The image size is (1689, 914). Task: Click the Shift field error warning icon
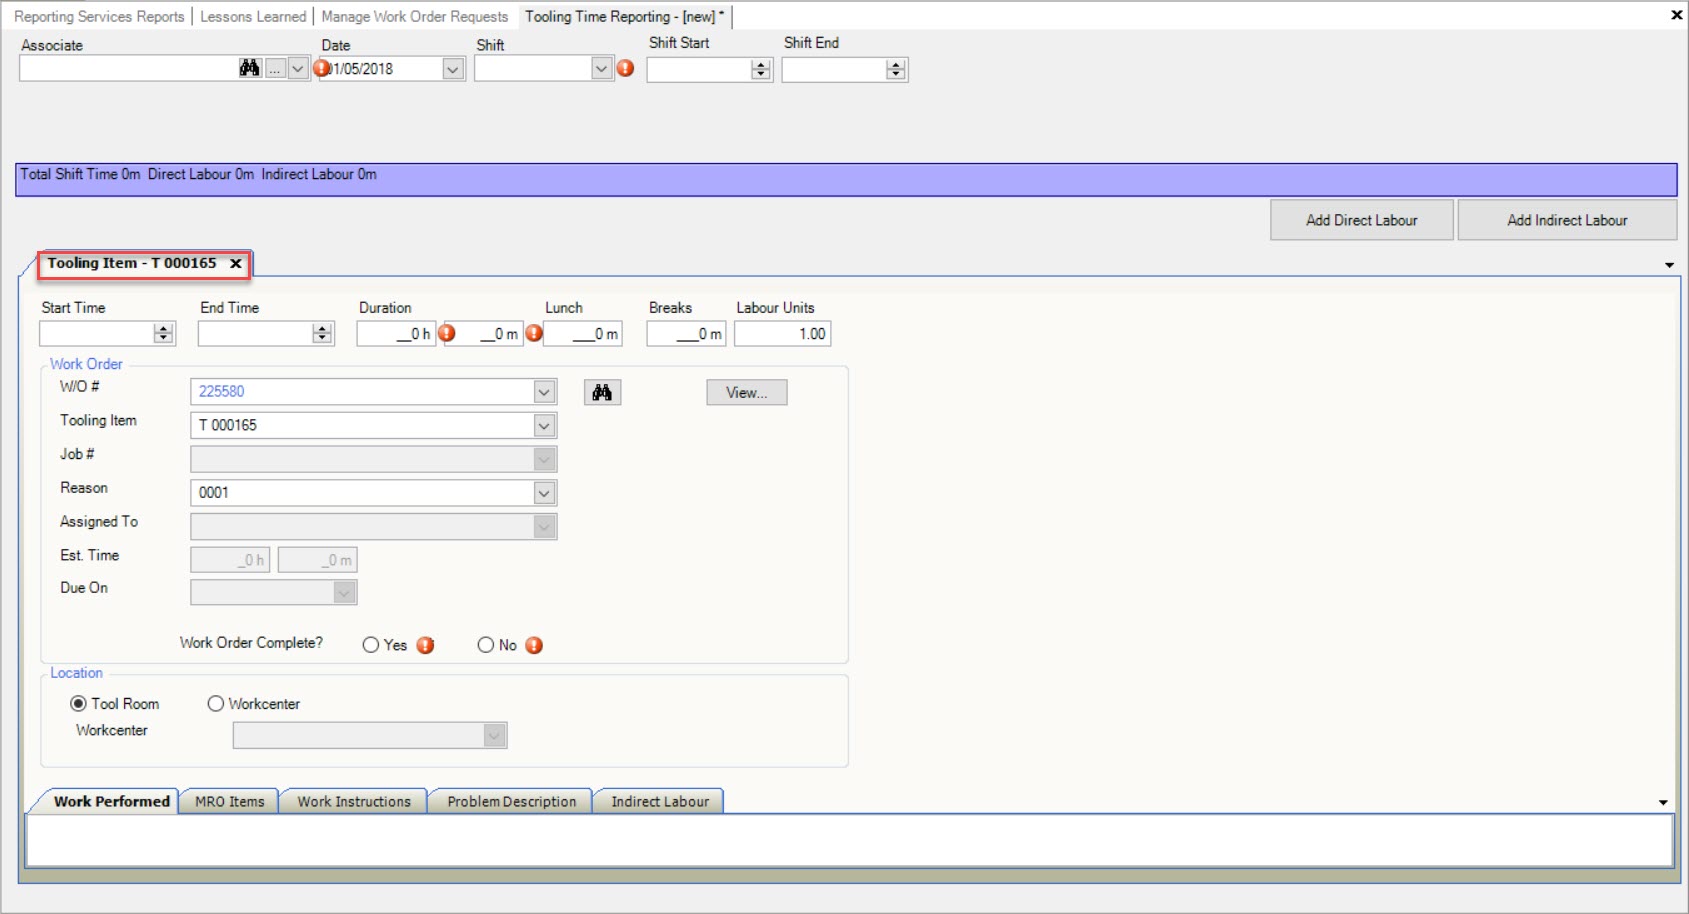[626, 68]
